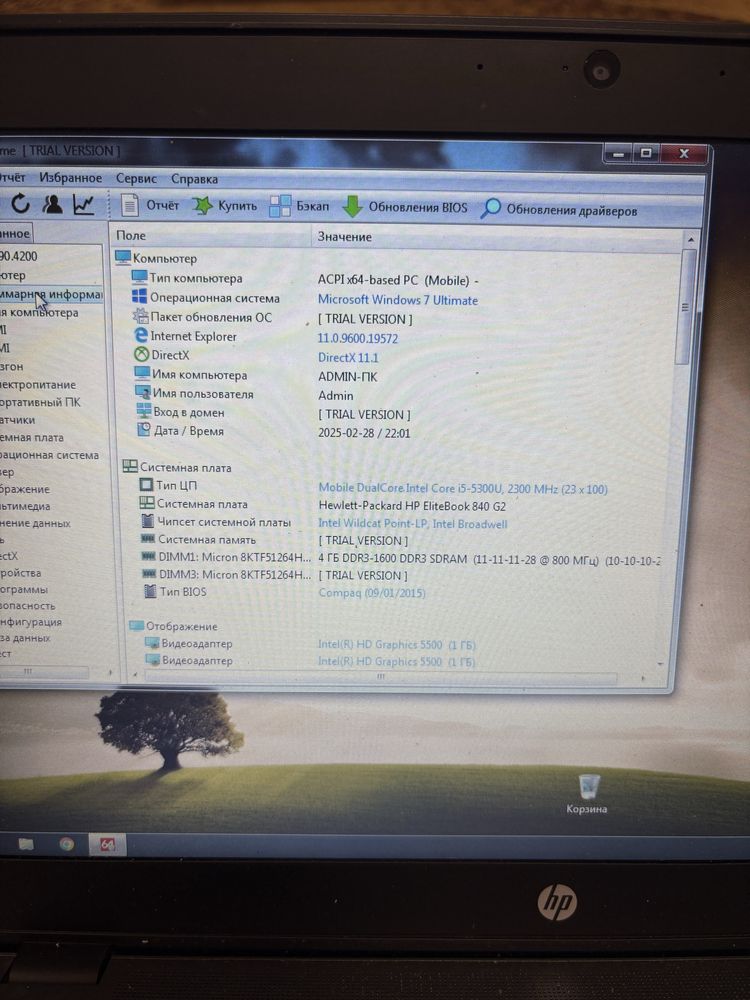
Task: Select the Системная плата group header
Action: pos(177,467)
